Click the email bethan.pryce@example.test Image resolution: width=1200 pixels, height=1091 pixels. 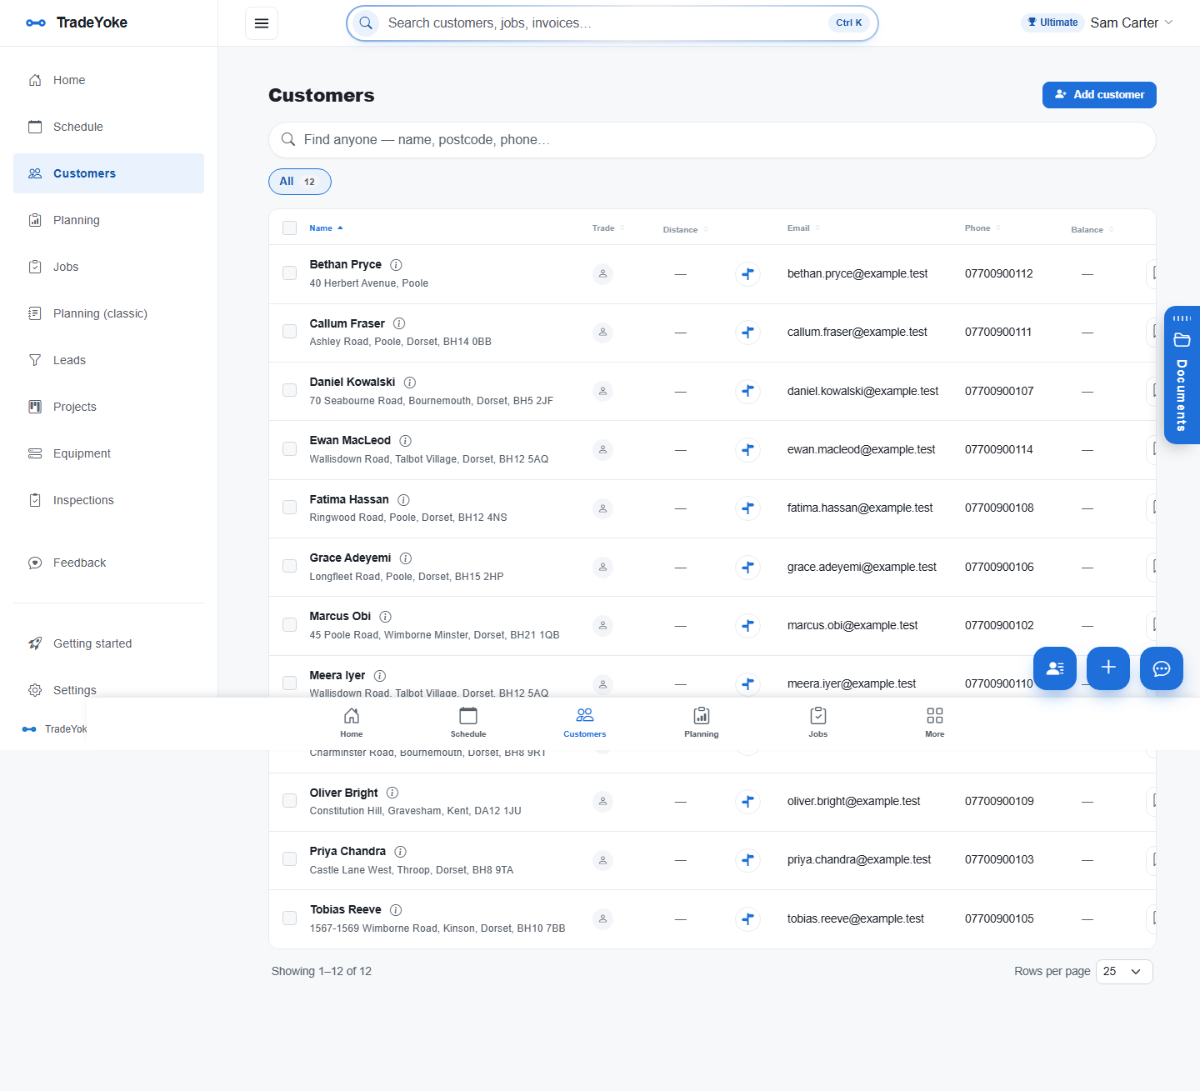click(857, 274)
